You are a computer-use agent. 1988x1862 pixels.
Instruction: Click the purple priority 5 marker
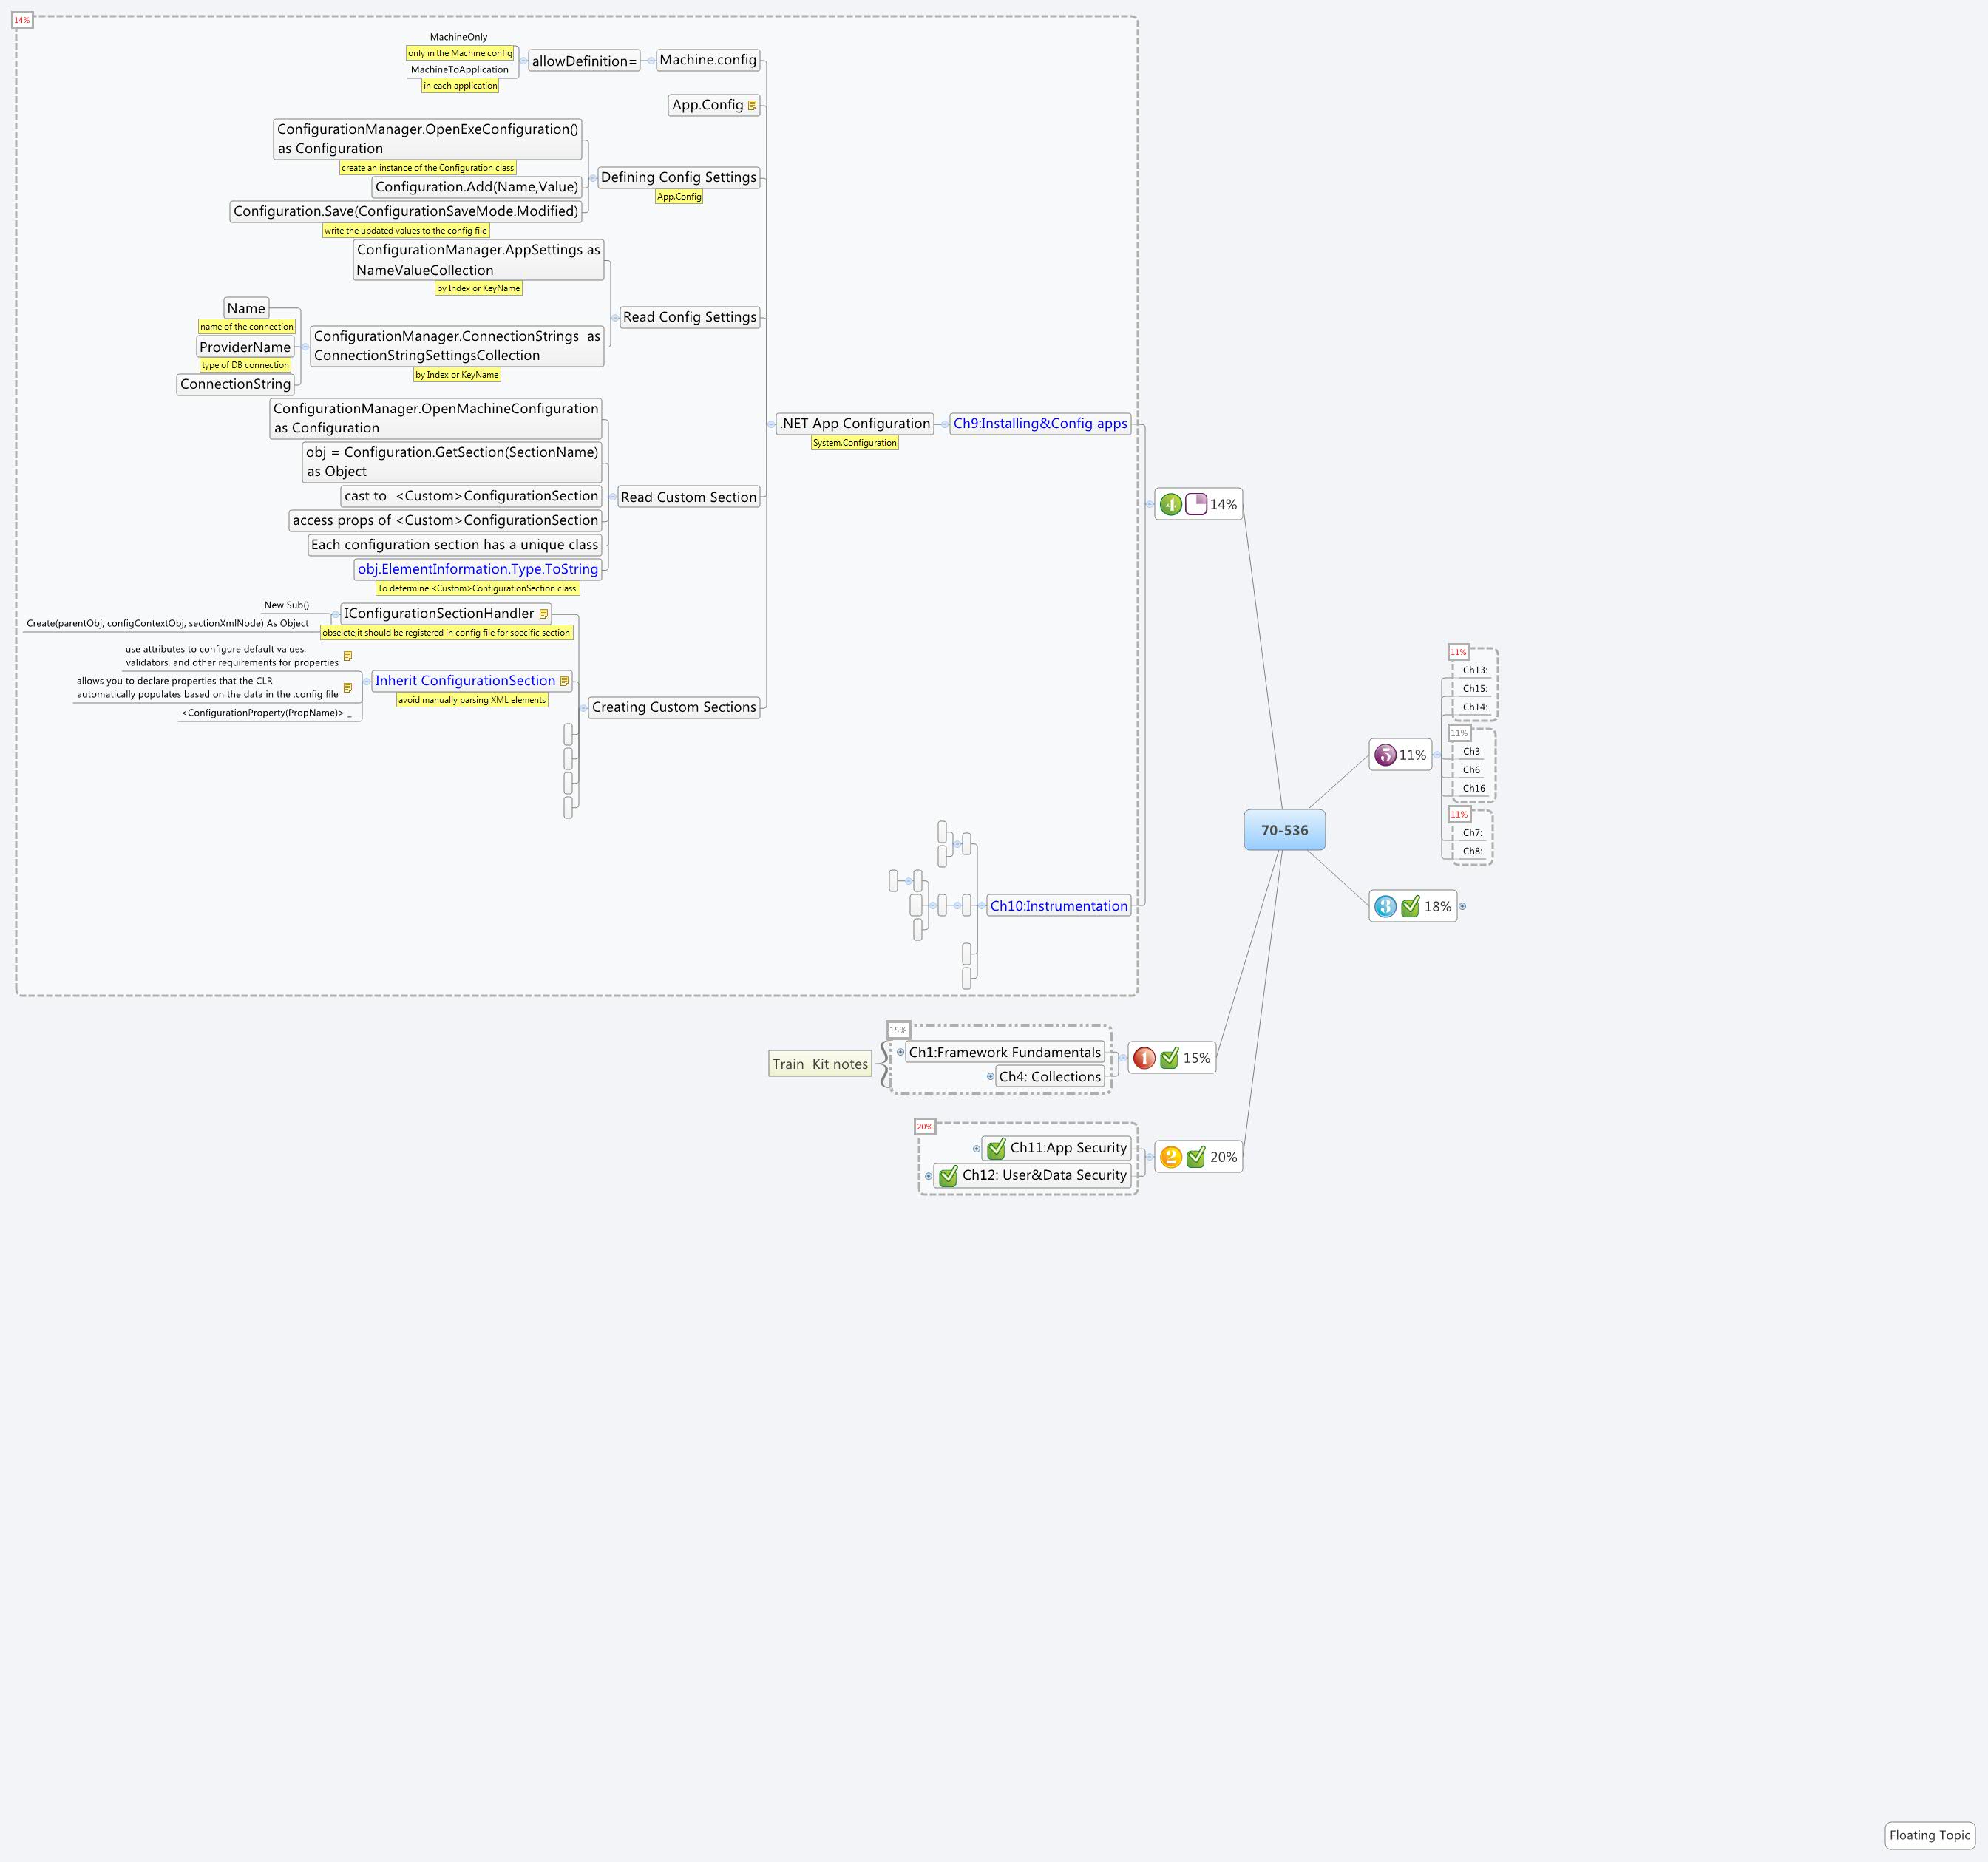click(1385, 755)
